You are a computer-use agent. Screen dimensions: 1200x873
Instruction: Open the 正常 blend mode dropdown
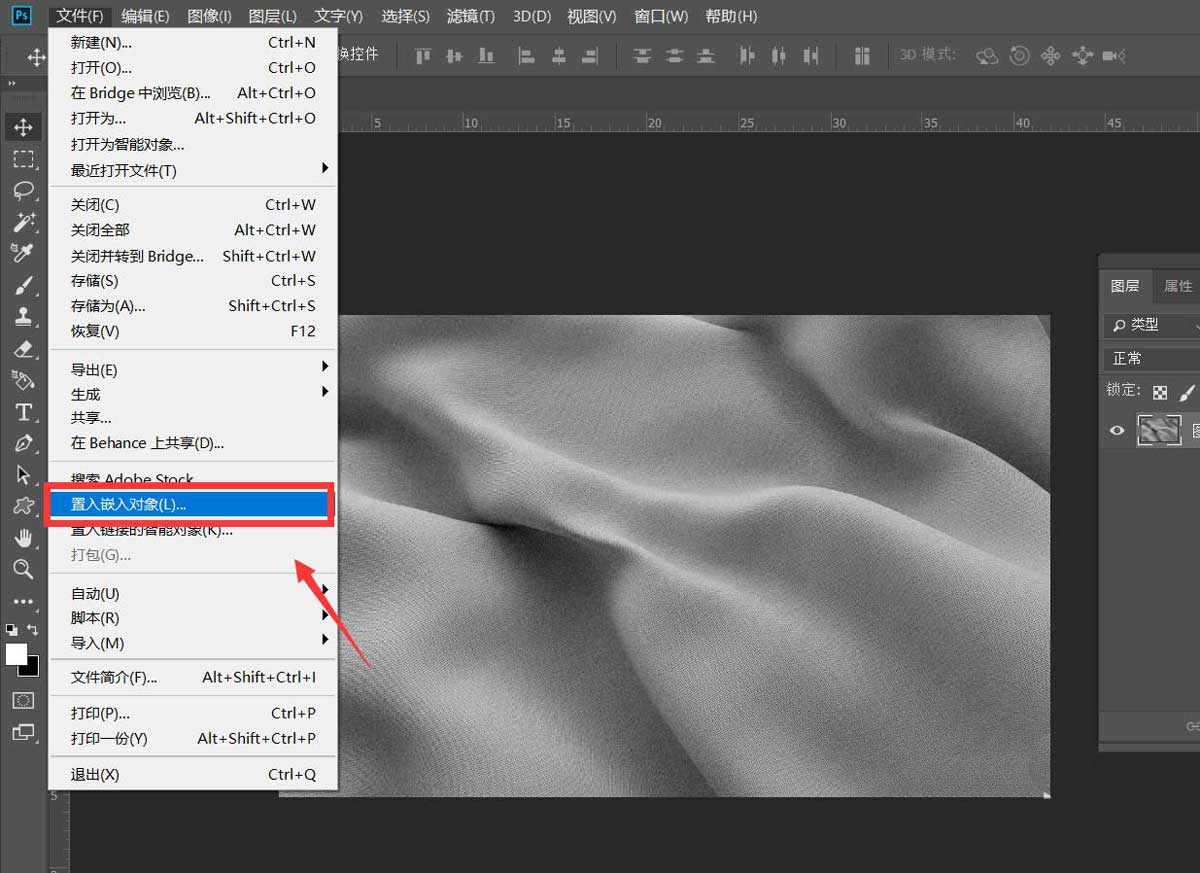click(1152, 358)
